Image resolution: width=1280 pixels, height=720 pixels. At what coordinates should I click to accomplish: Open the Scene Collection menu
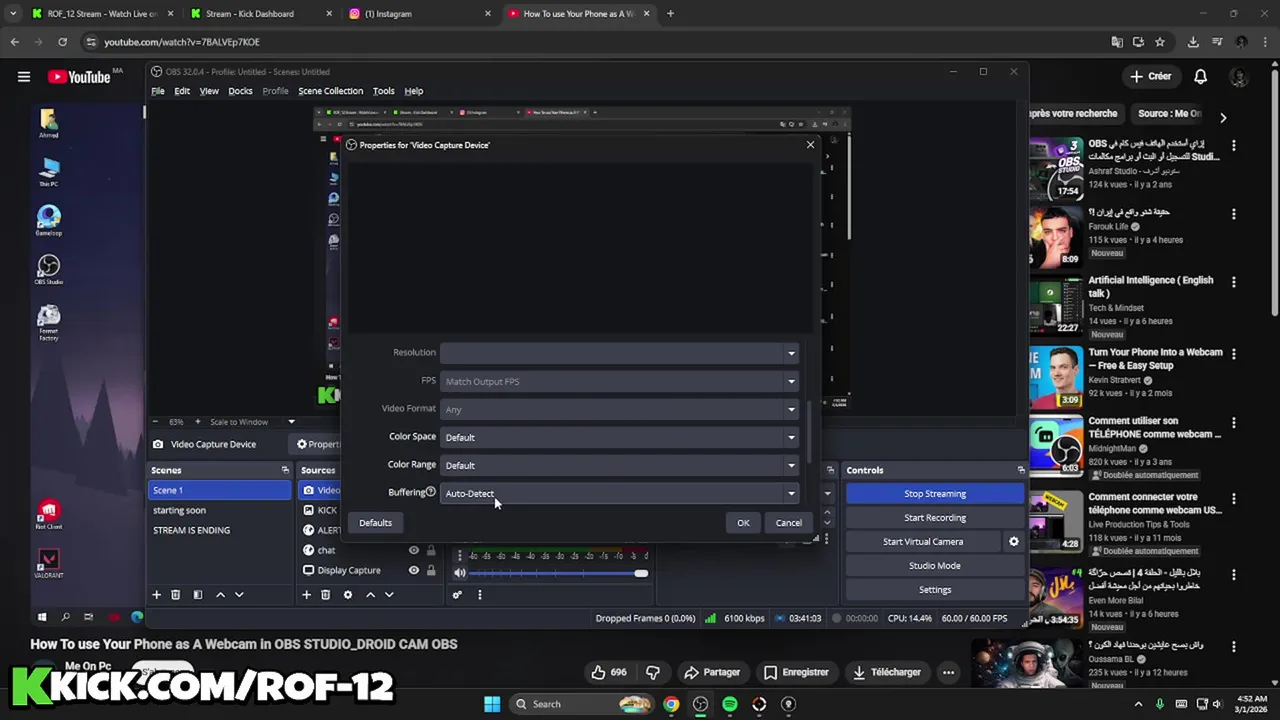330,91
